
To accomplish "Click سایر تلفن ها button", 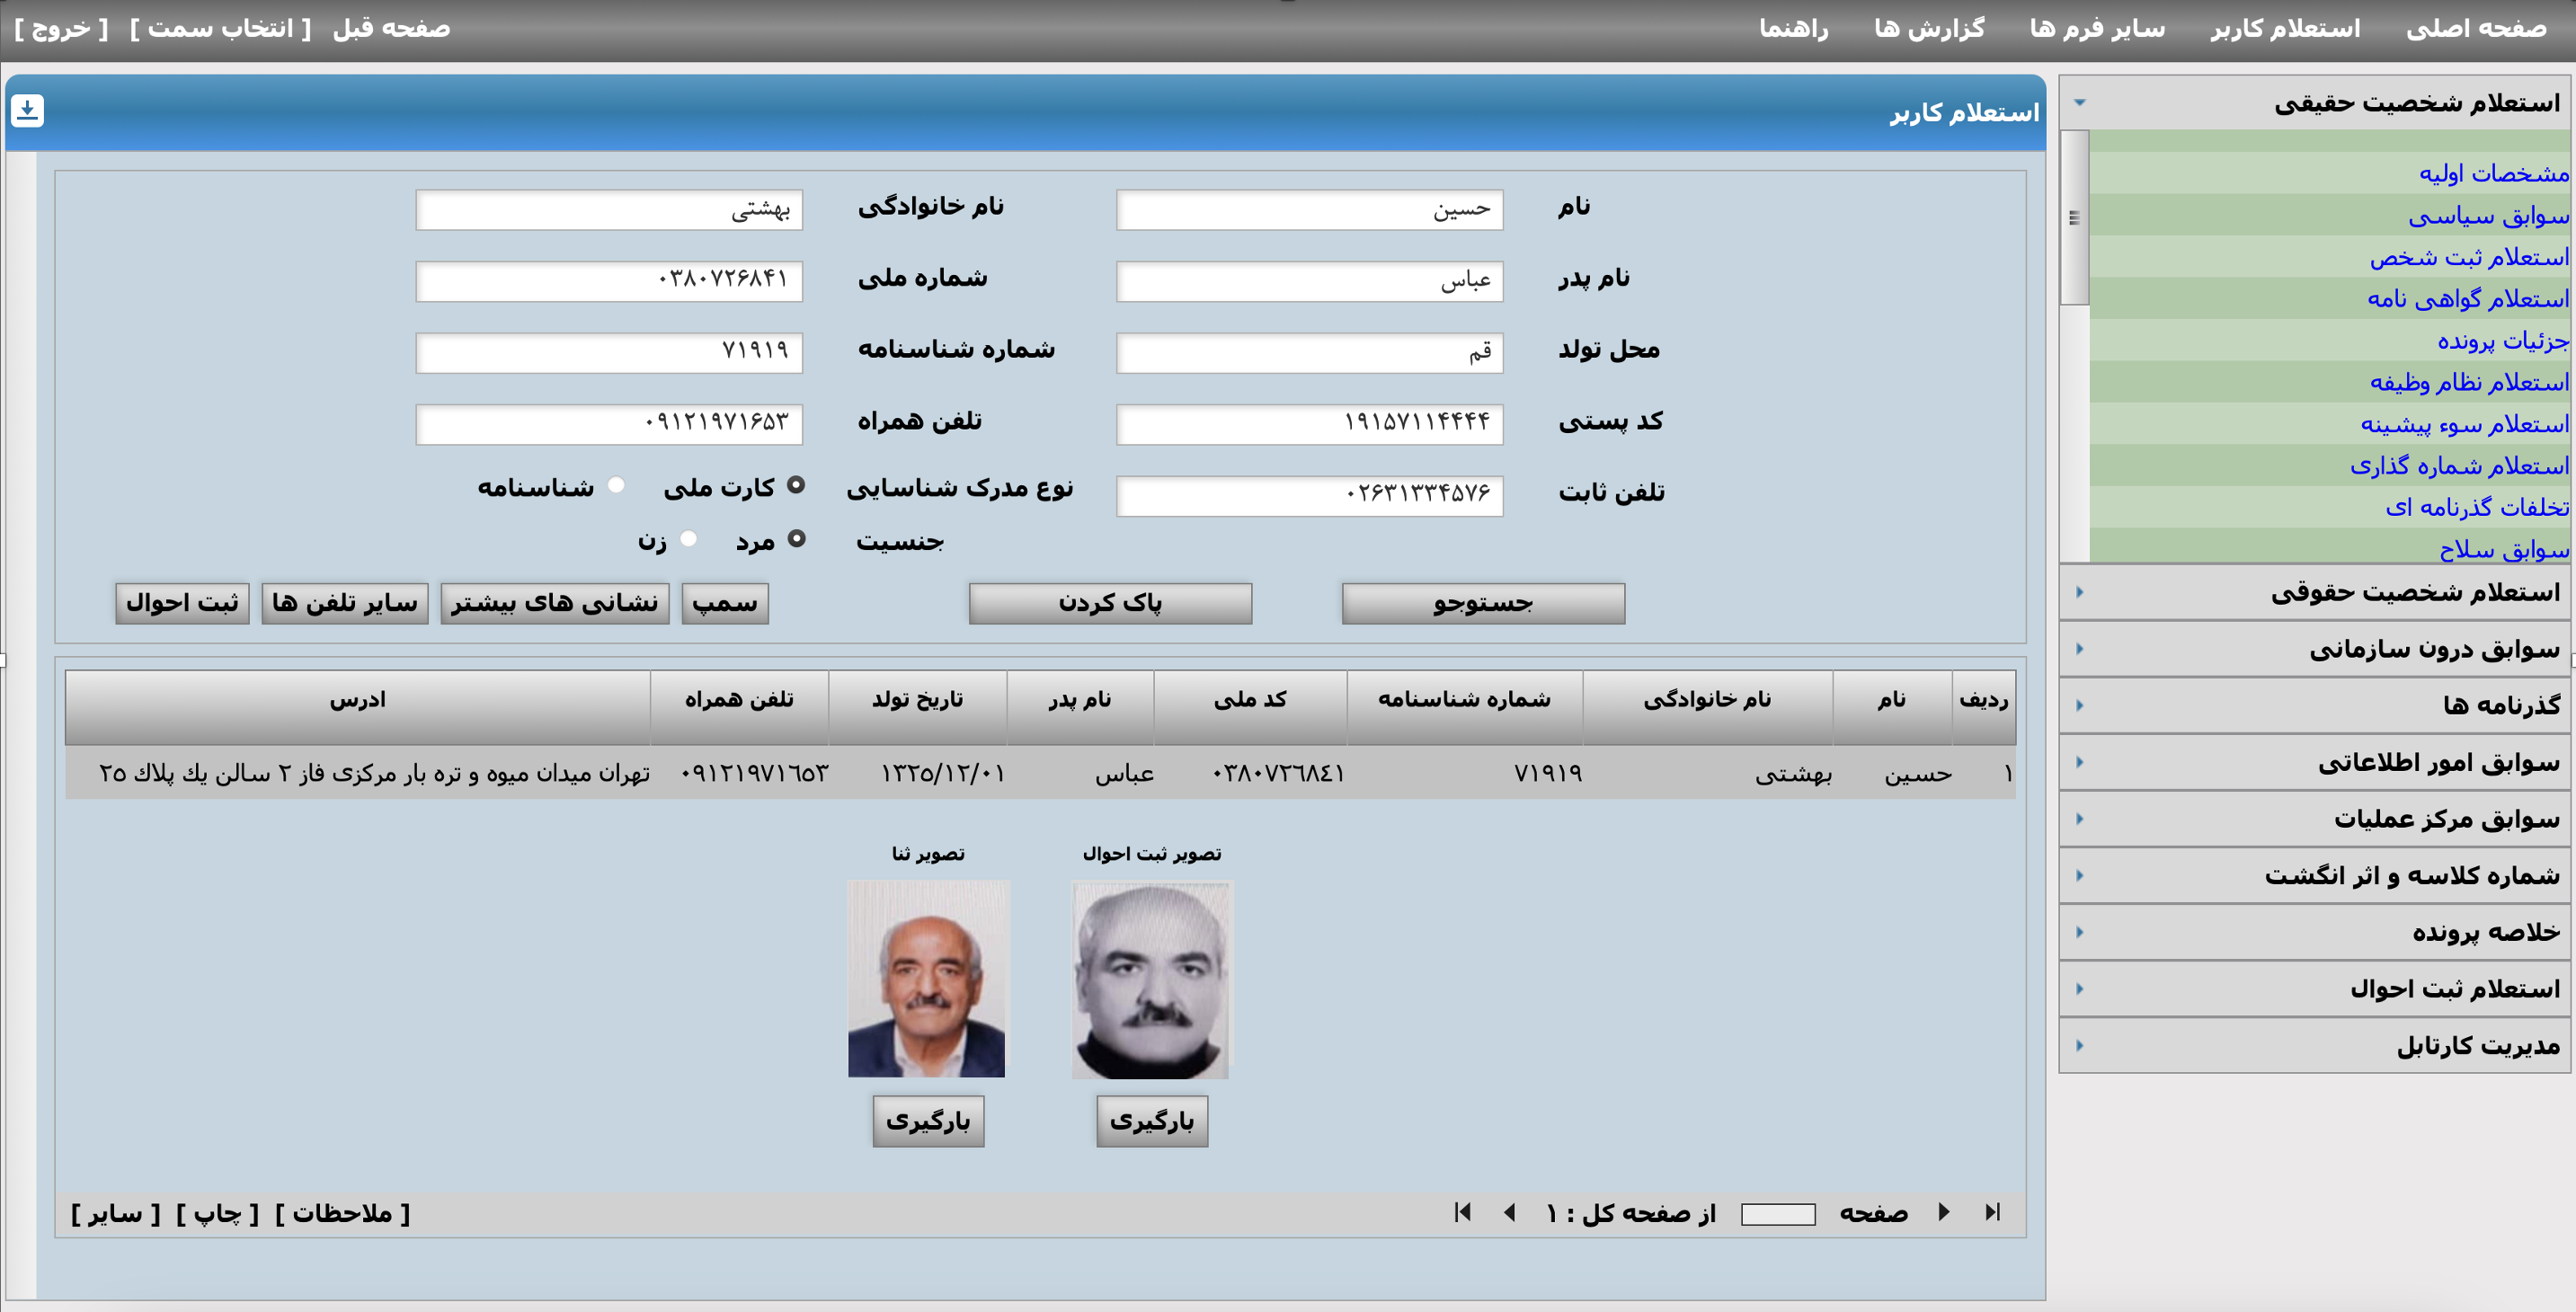I will (345, 603).
